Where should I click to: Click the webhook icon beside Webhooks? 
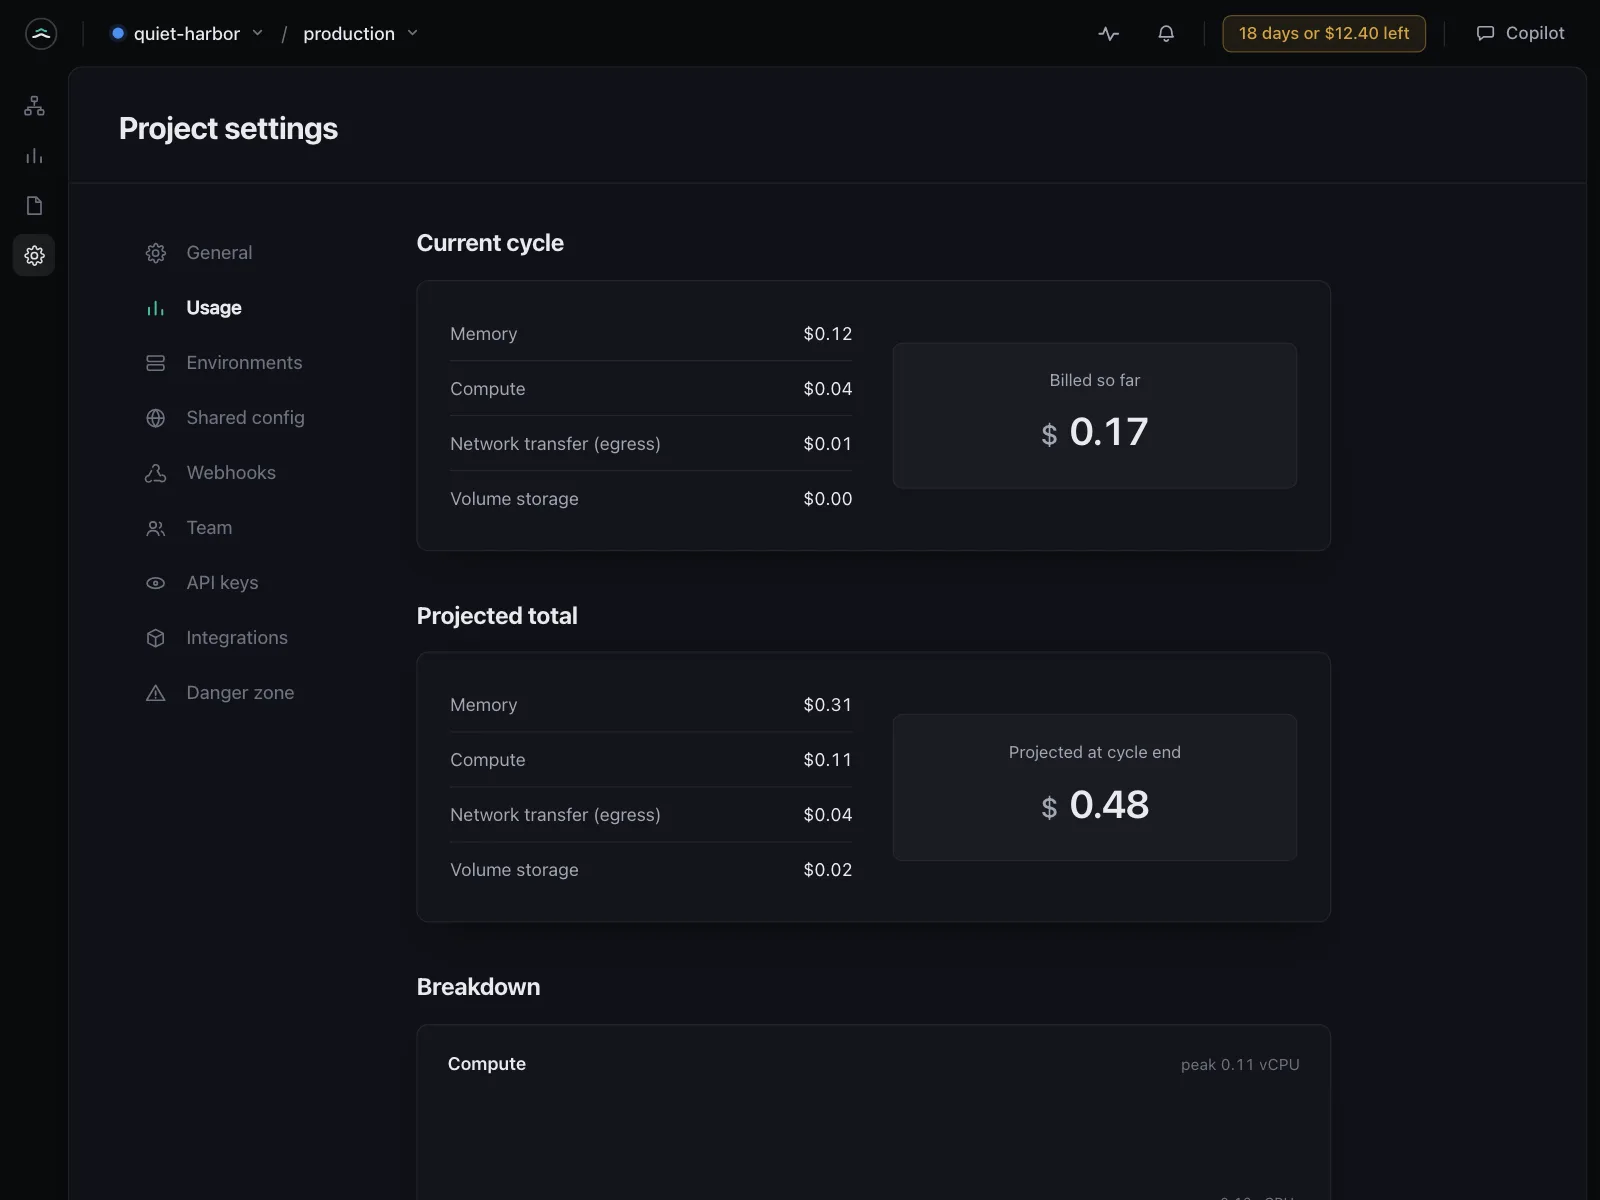pos(155,473)
